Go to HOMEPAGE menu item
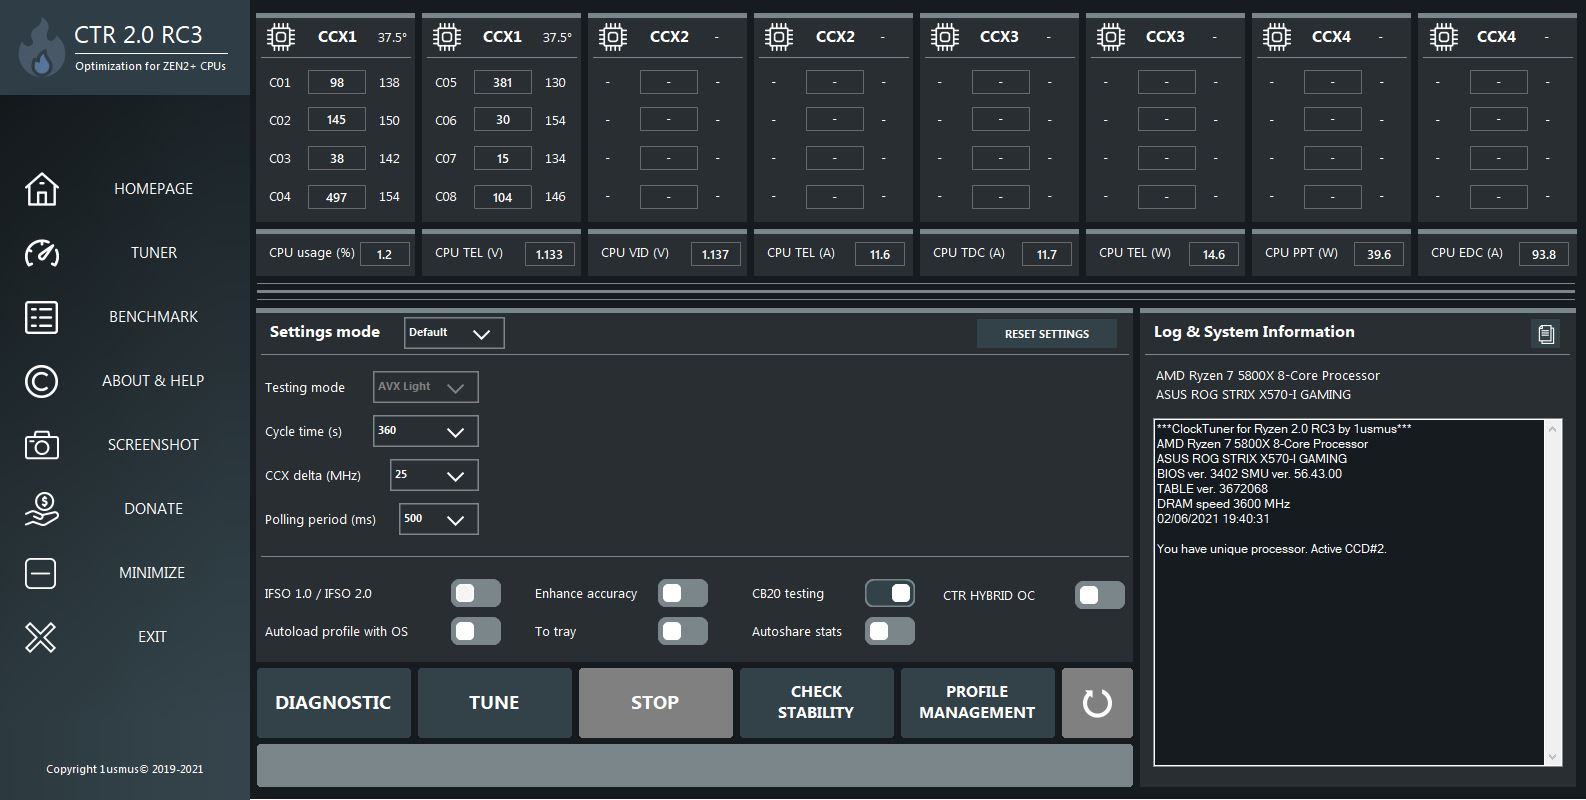1586x800 pixels. pyautogui.click(x=153, y=189)
